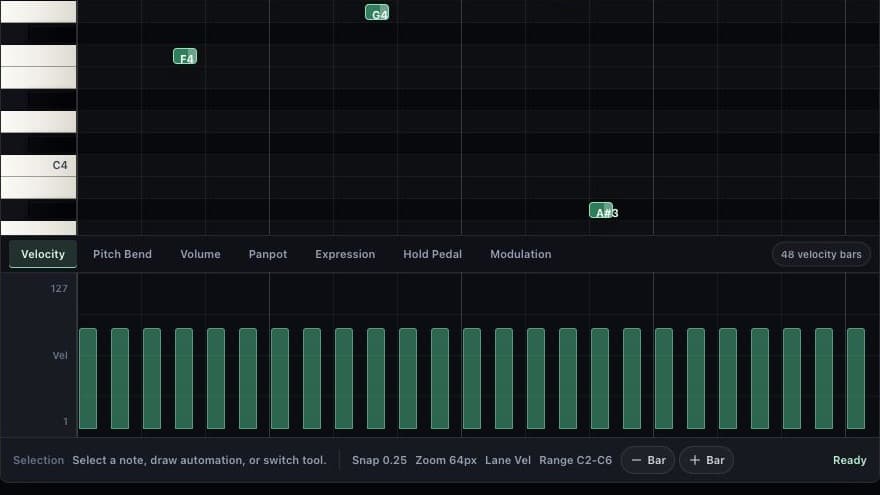Viewport: 880px width, 495px height.
Task: Select the Hold Pedal tab
Action: 433,254
